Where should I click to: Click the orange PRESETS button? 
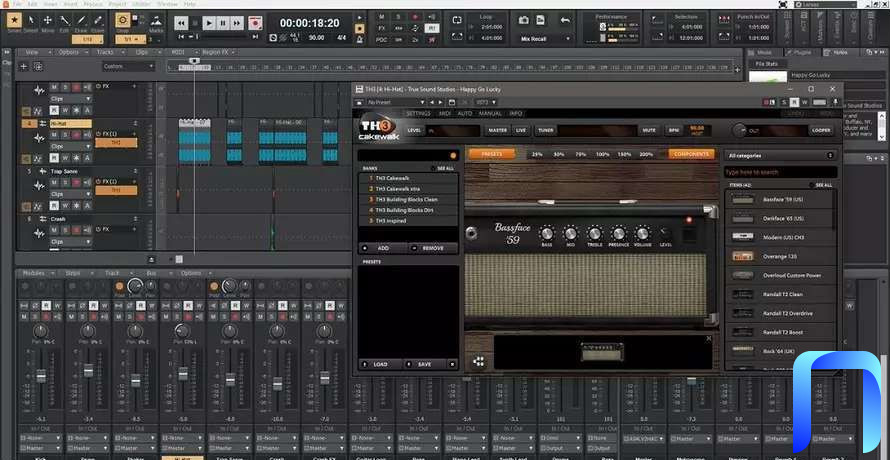click(492, 154)
